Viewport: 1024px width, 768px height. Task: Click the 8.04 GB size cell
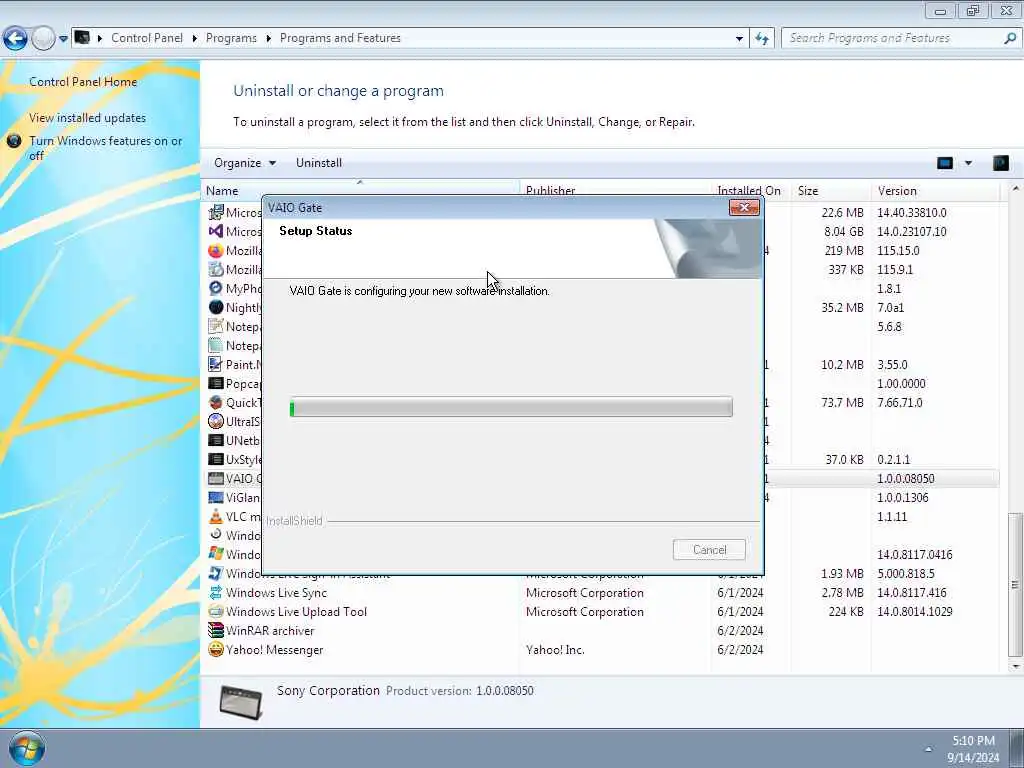(x=843, y=231)
